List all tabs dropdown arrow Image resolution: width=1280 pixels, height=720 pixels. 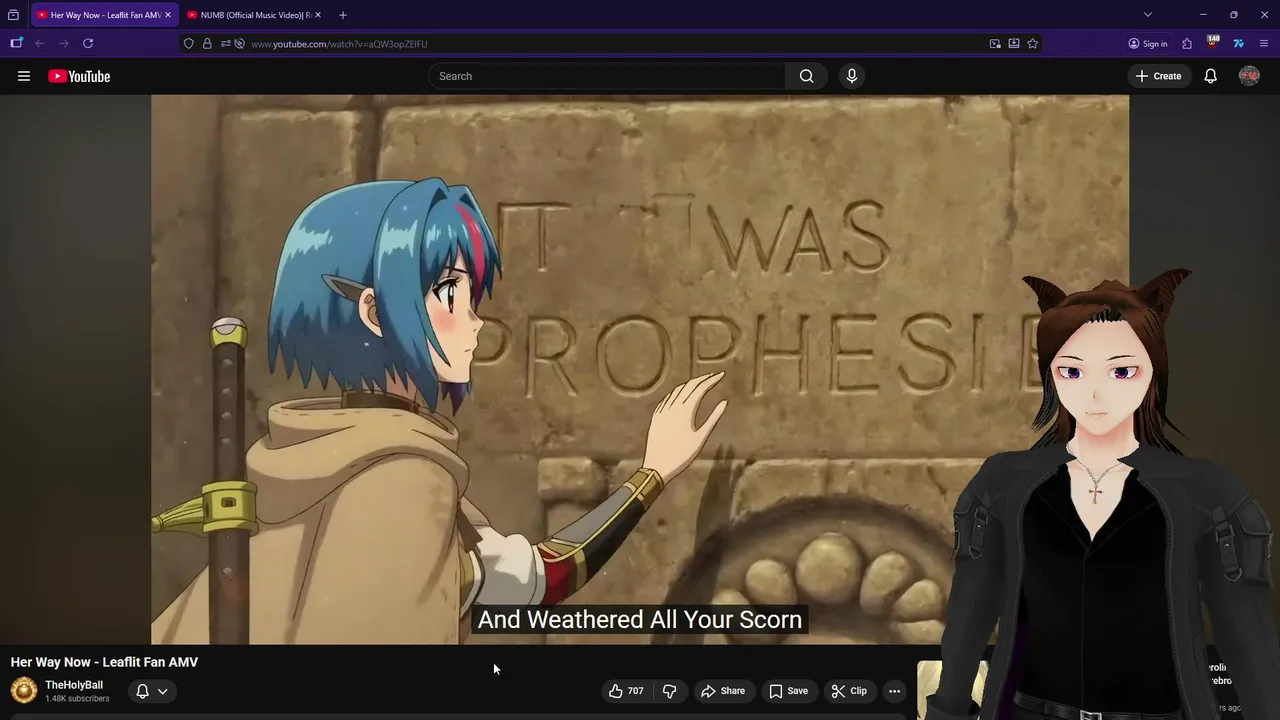(x=1148, y=15)
